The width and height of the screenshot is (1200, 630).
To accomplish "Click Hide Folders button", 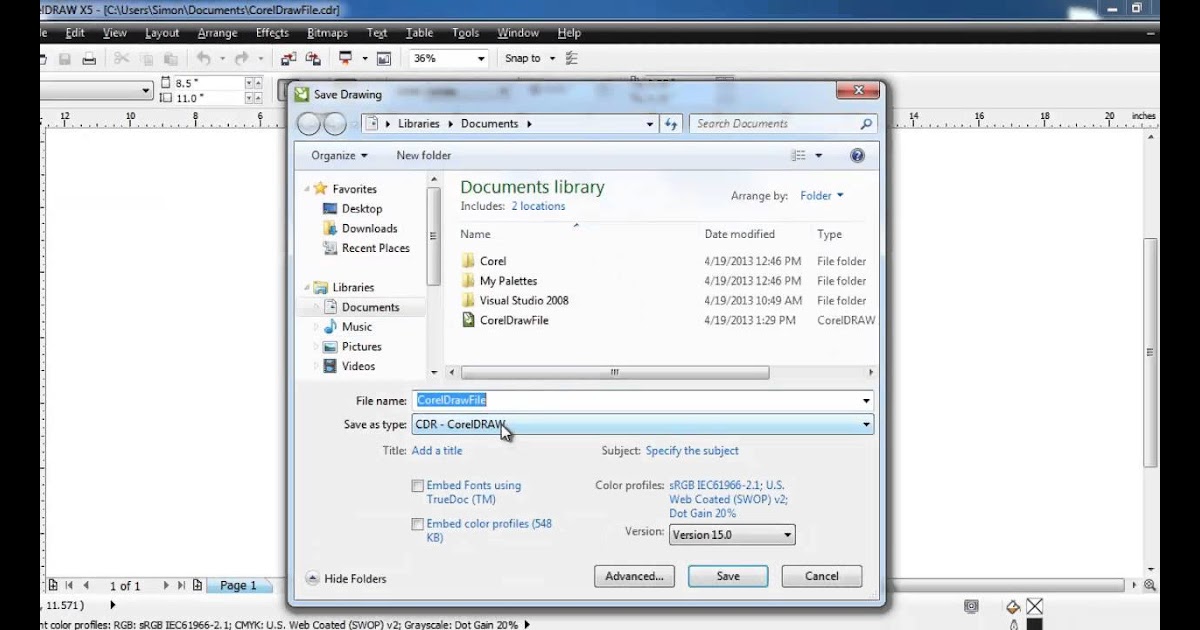I will [346, 578].
